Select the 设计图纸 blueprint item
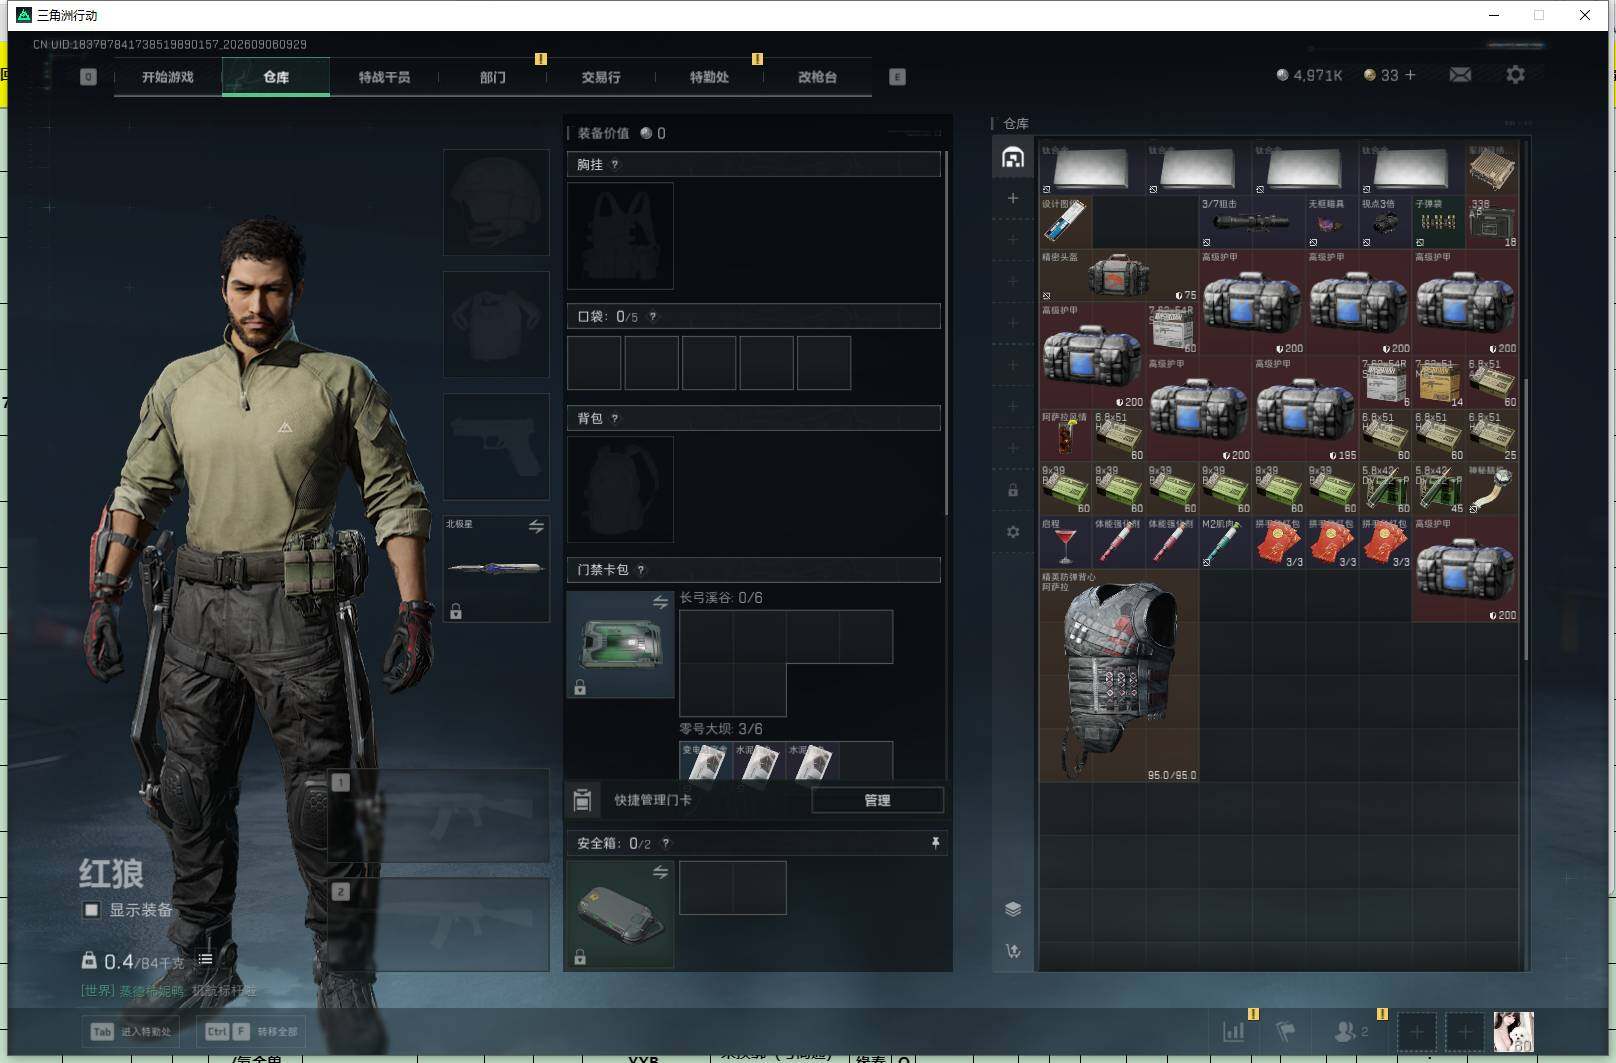The width and height of the screenshot is (1616, 1063). (x=1065, y=222)
